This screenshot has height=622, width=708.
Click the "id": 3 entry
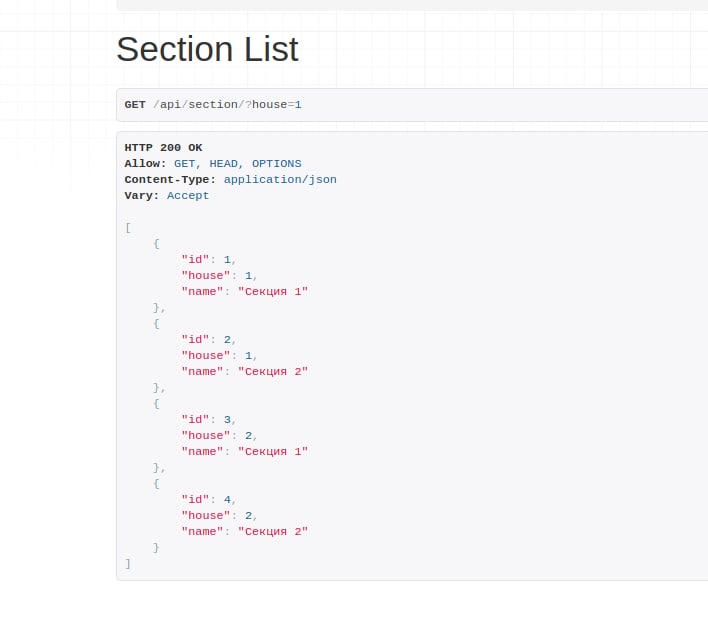coord(206,420)
